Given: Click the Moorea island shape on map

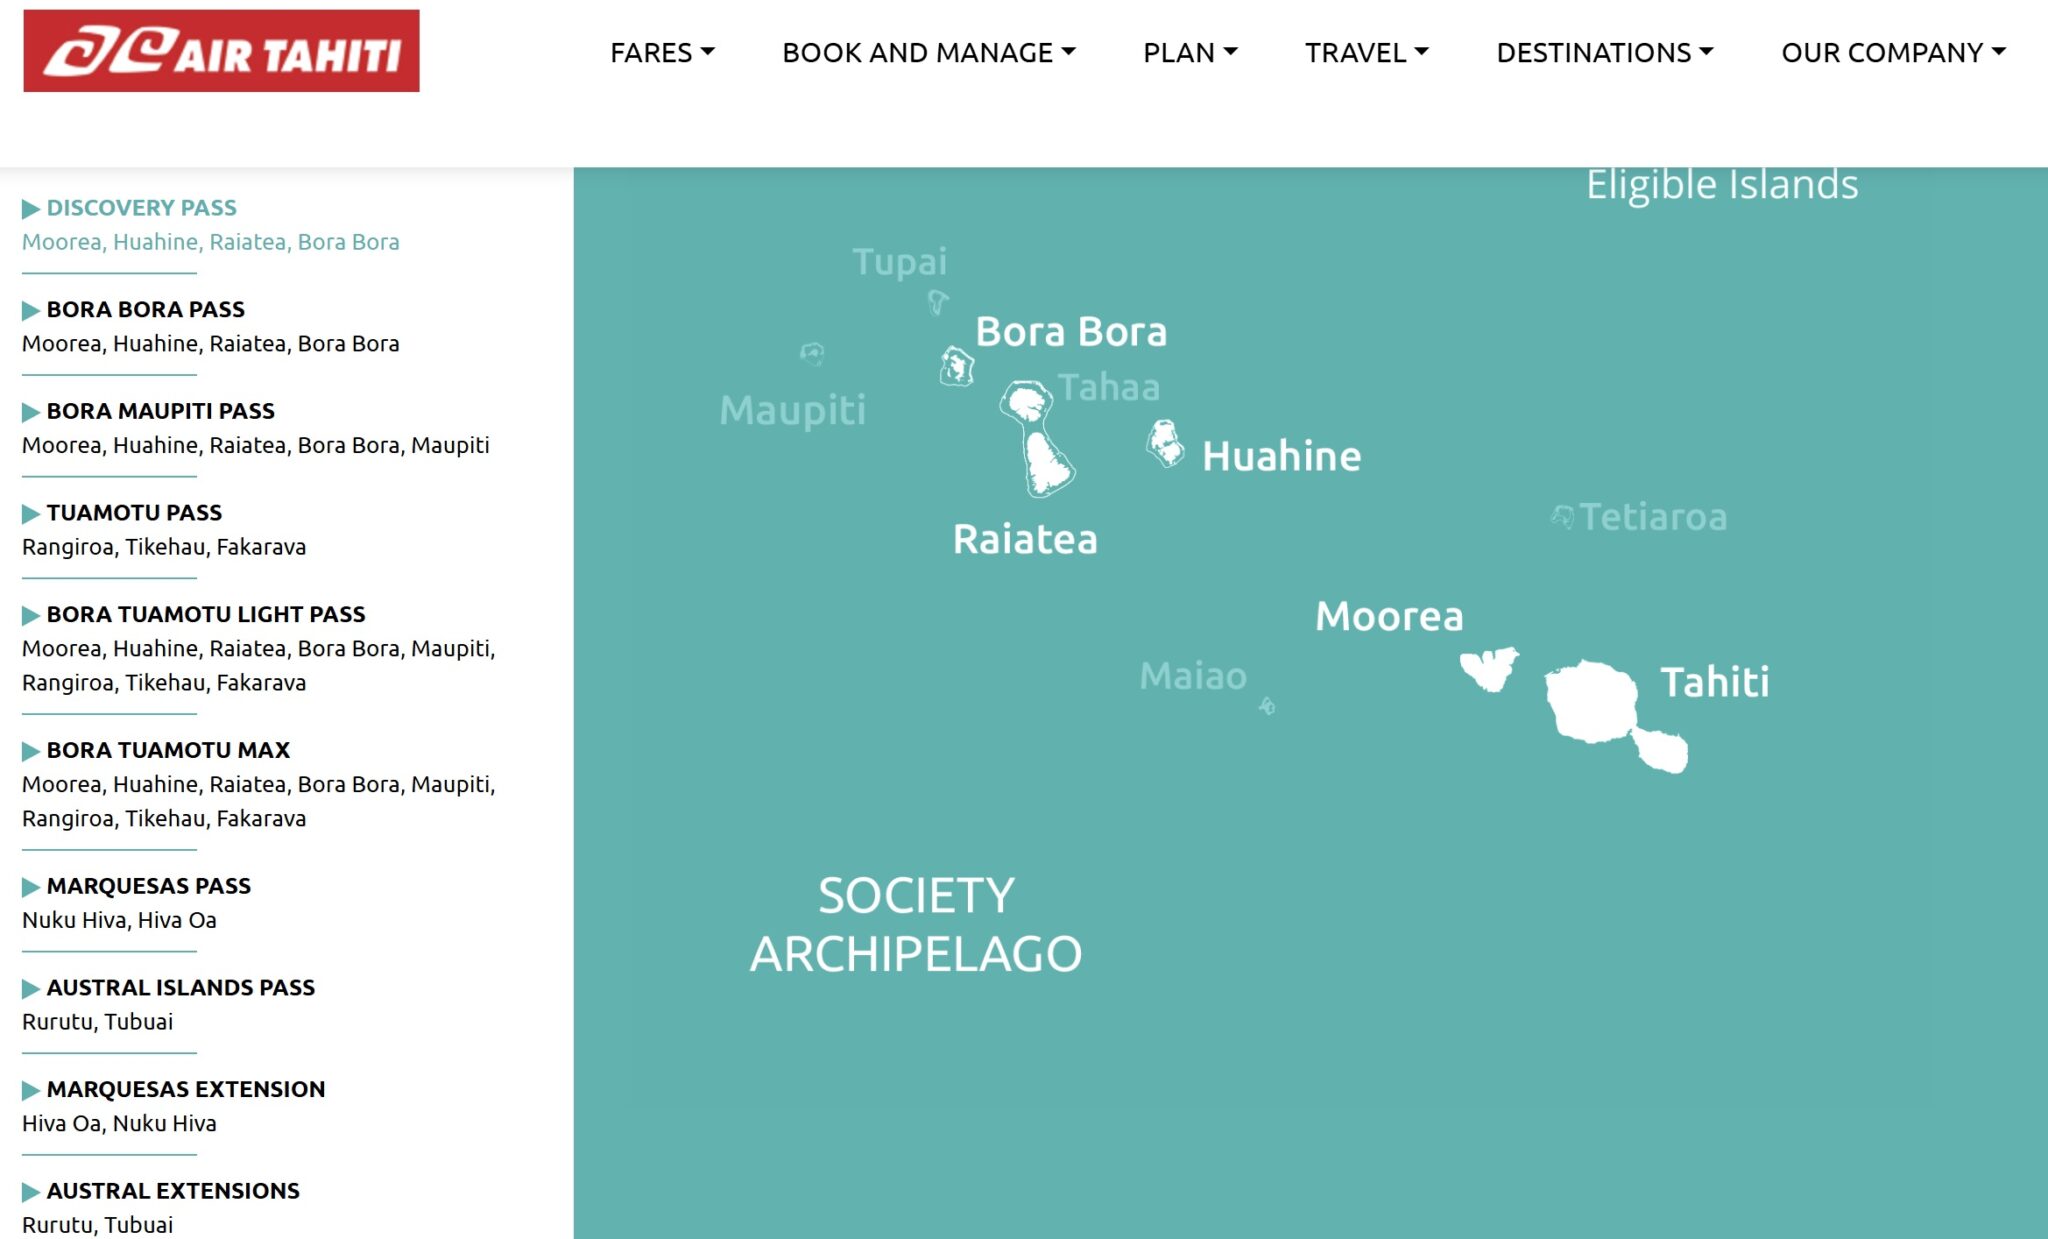Looking at the screenshot, I should [1489, 668].
